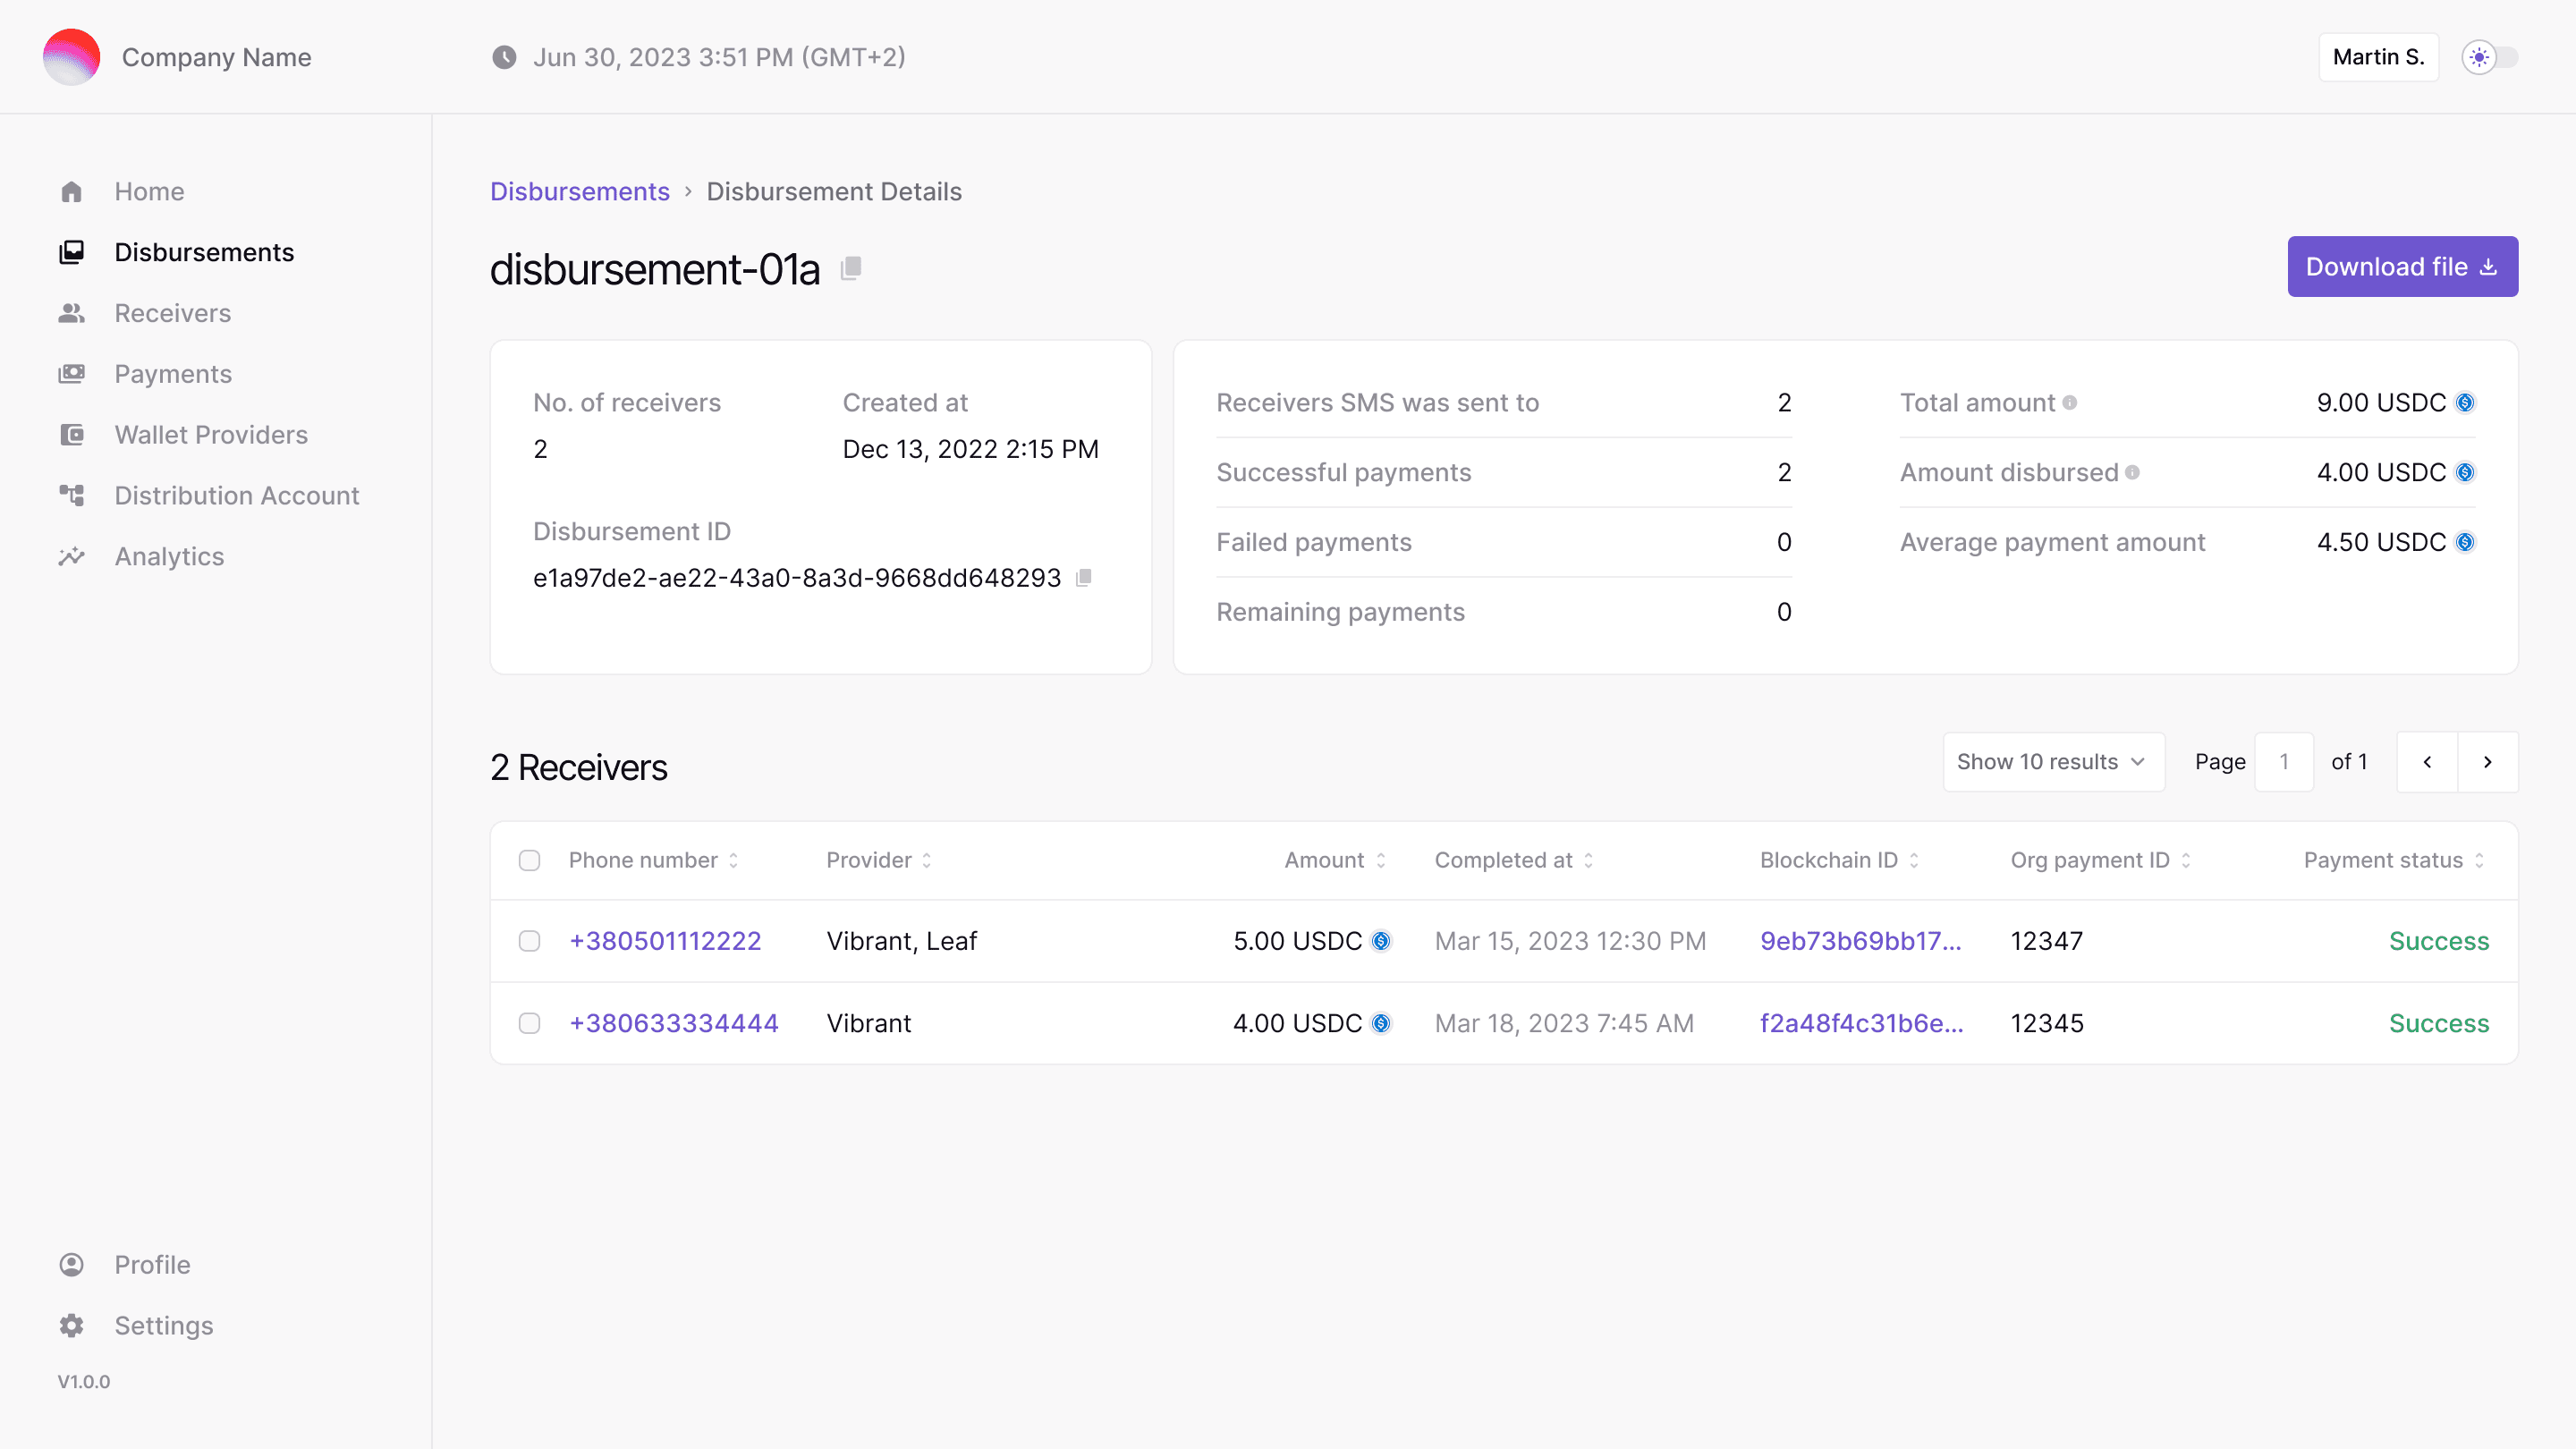
Task: Toggle the light/dark theme switch
Action: click(2489, 57)
